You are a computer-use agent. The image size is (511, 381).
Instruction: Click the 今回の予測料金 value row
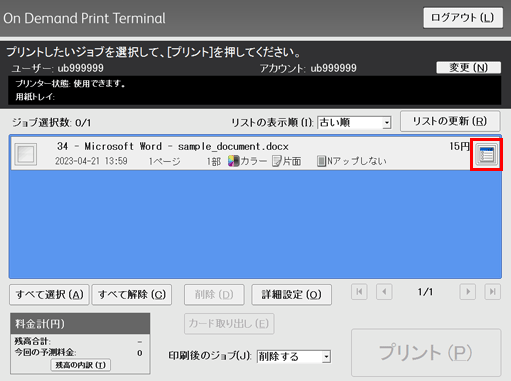[79, 353]
